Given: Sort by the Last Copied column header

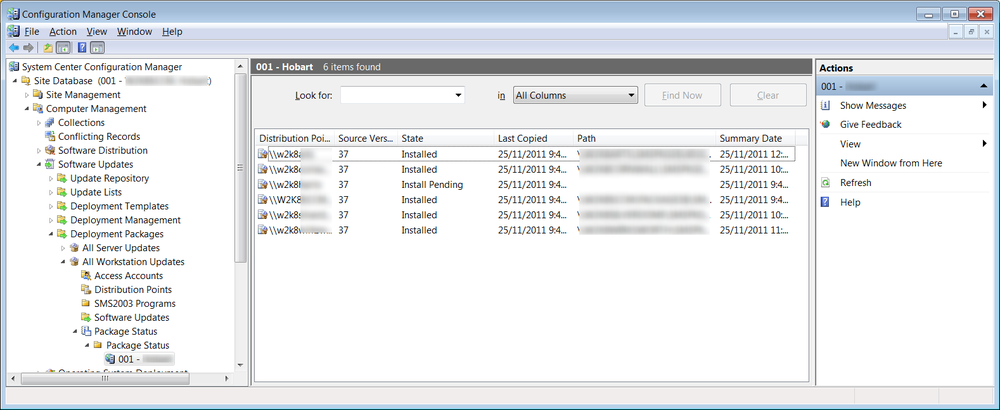Looking at the screenshot, I should (534, 138).
